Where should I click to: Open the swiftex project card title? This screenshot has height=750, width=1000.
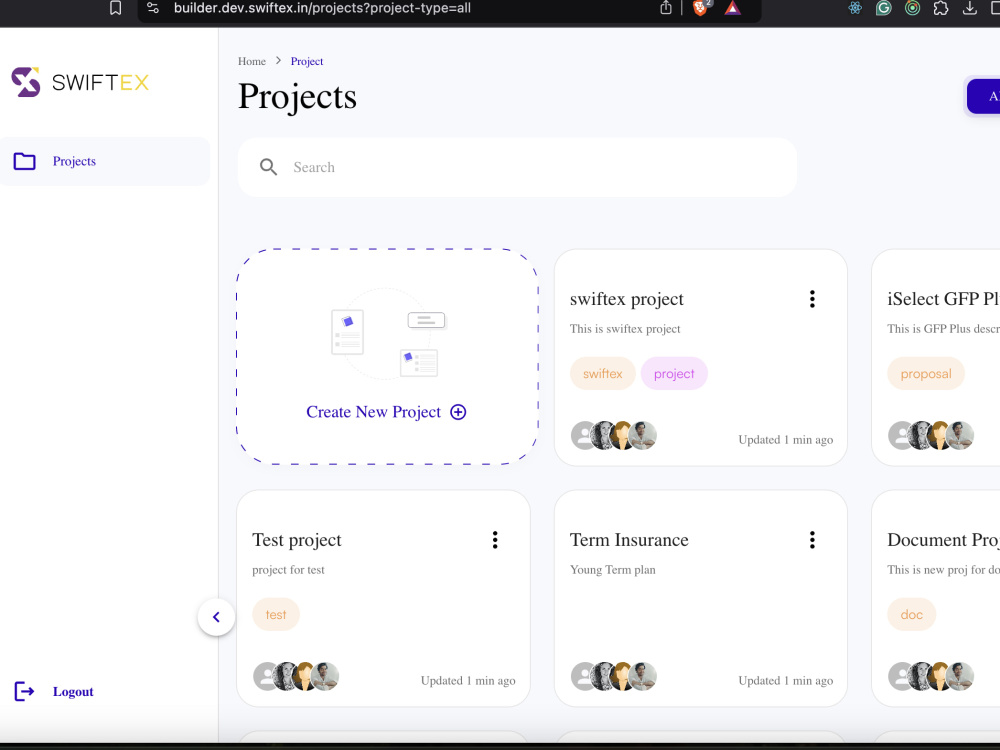point(626,299)
